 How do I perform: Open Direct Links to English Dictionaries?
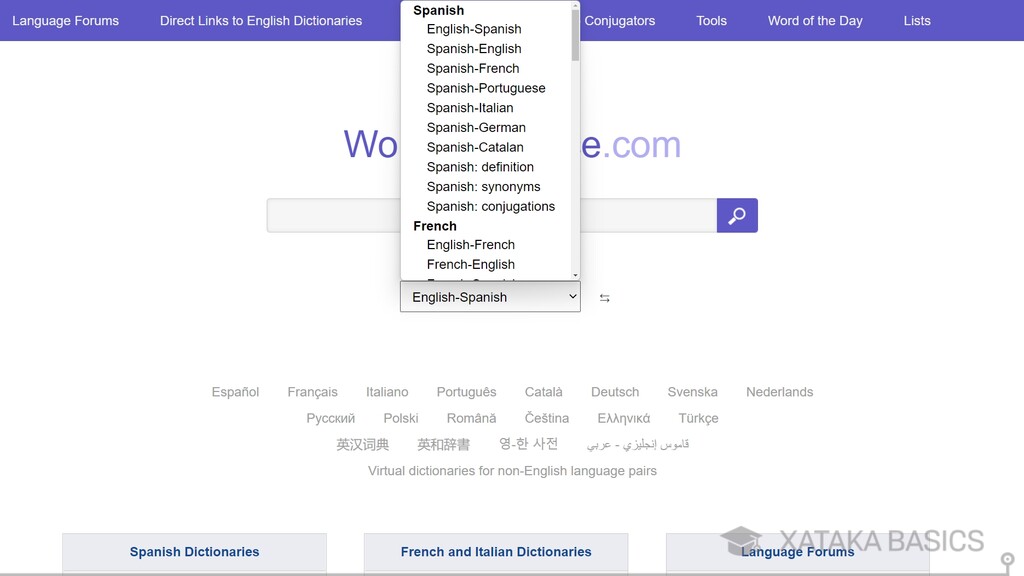point(260,20)
